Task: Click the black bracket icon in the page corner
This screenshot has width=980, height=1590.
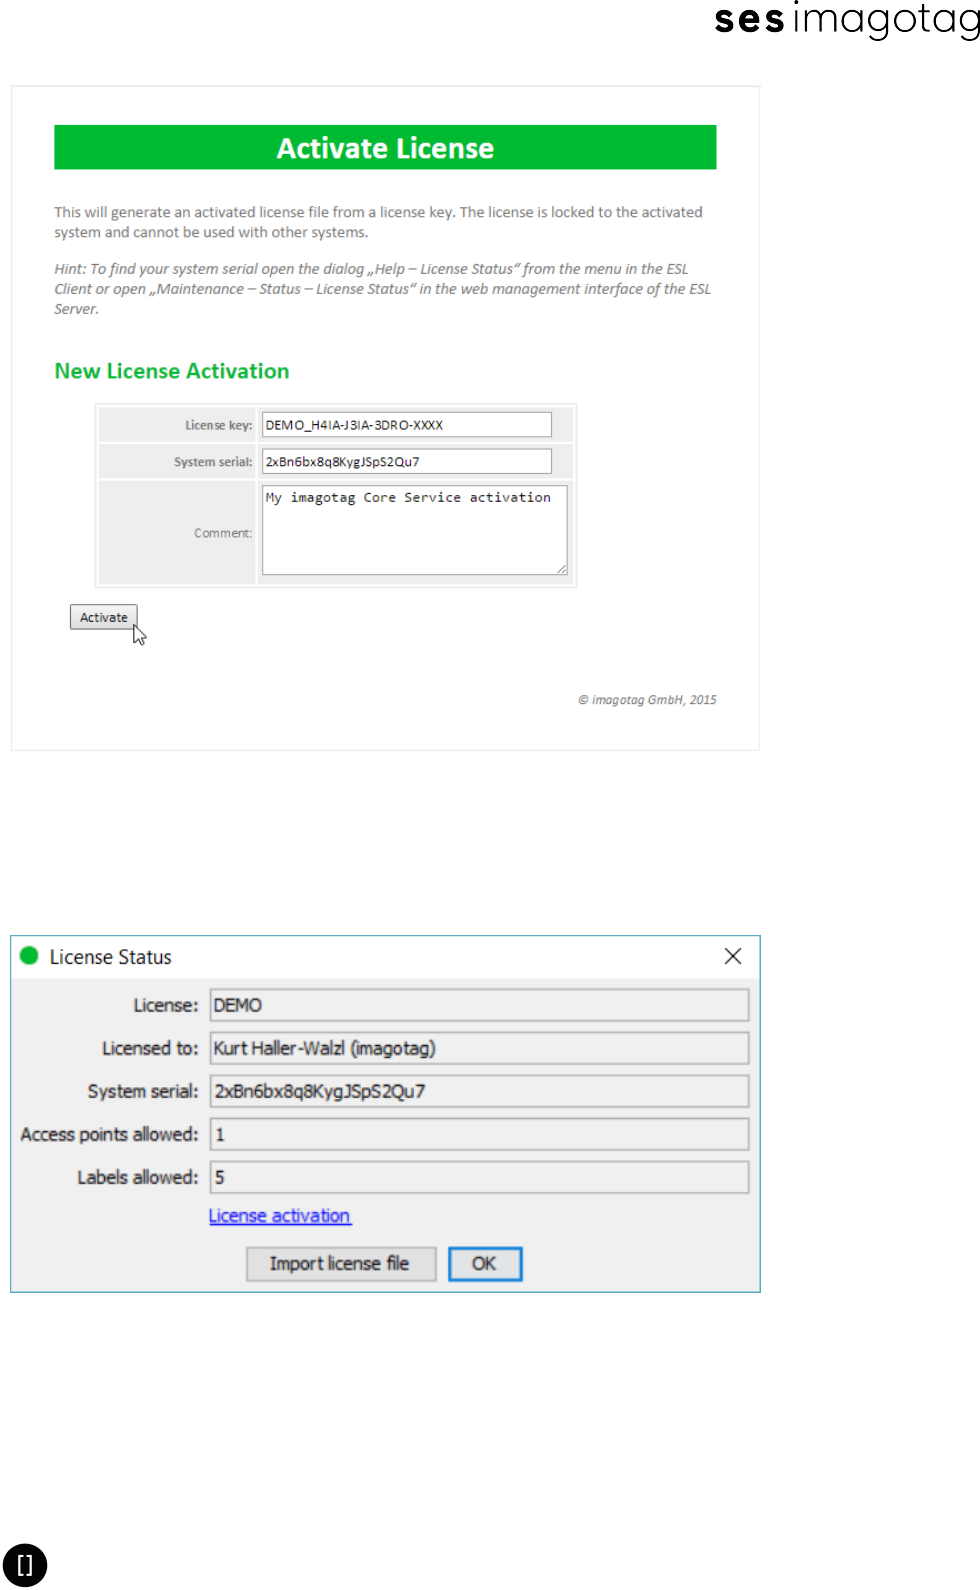Action: tap(25, 1565)
